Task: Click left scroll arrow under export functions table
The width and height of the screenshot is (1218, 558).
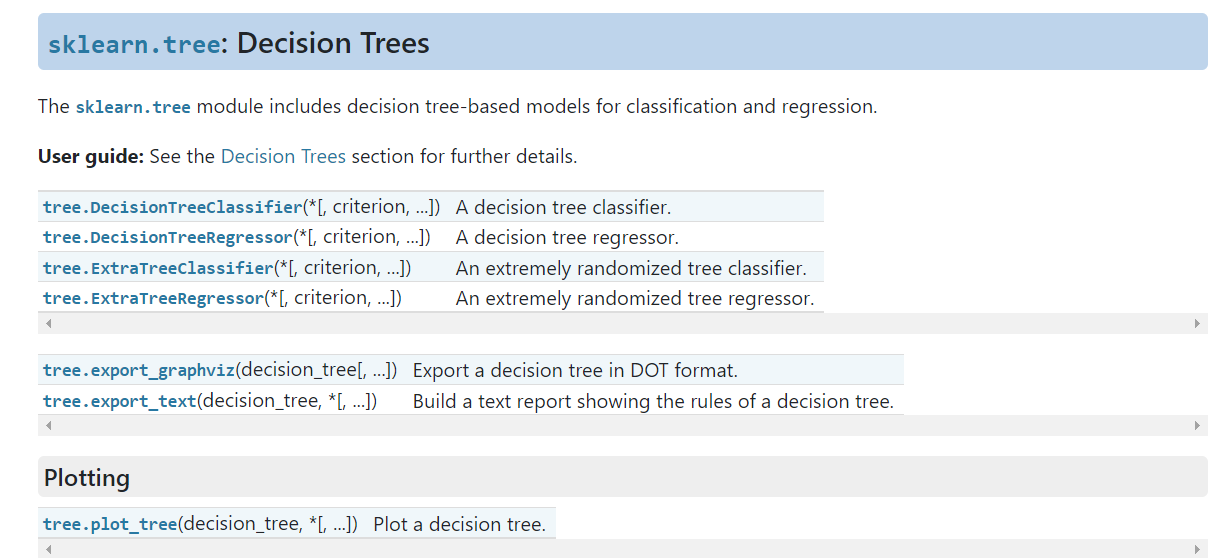Action: [48, 426]
